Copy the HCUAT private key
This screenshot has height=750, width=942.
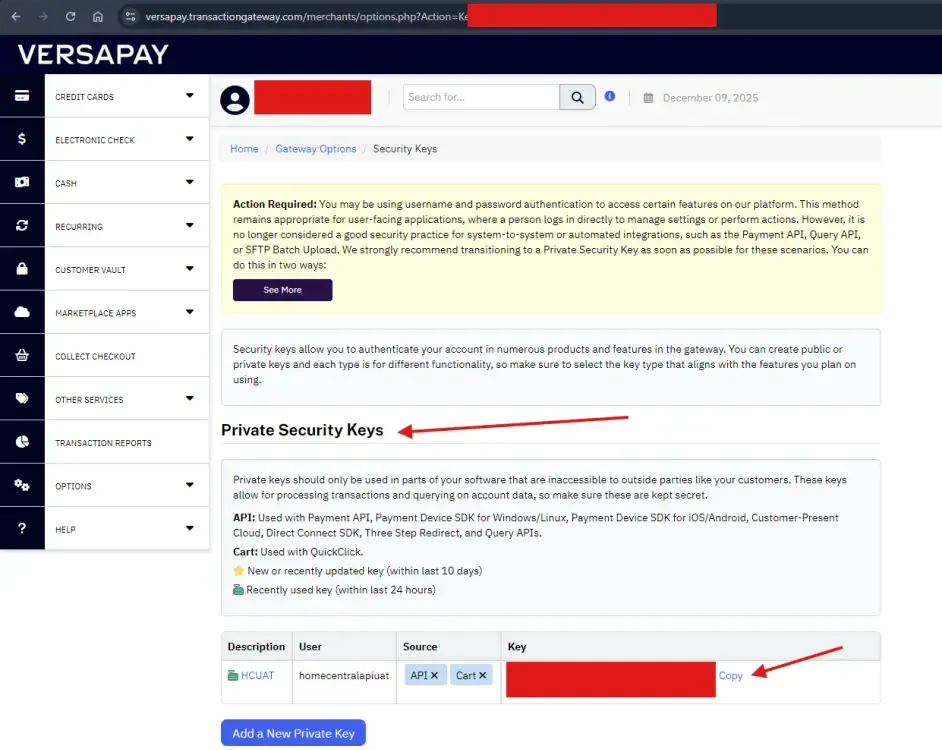tap(731, 675)
